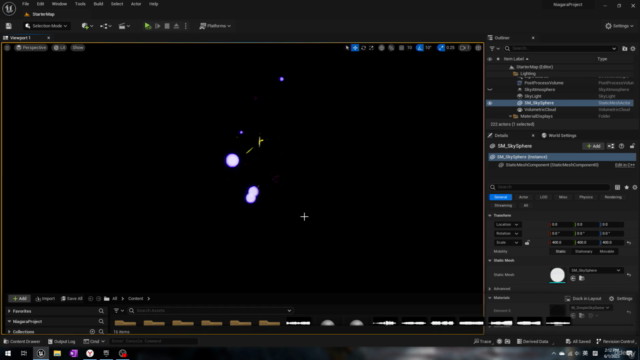The height and width of the screenshot is (360, 640).
Task: Switch to the World Settings tab
Action: (559, 136)
